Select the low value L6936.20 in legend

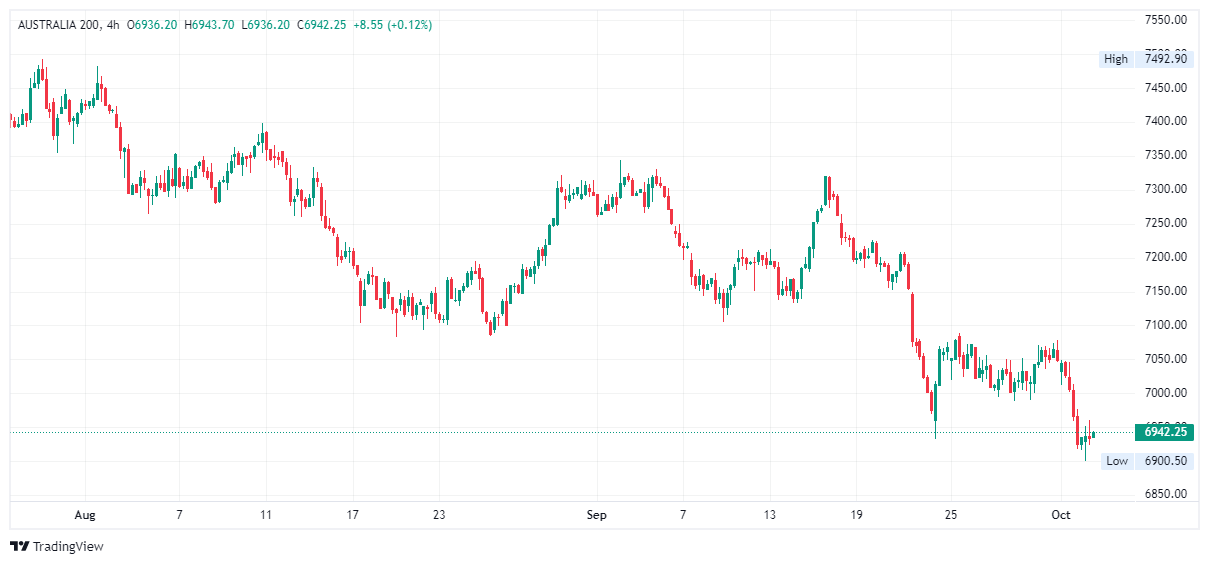click(x=266, y=25)
